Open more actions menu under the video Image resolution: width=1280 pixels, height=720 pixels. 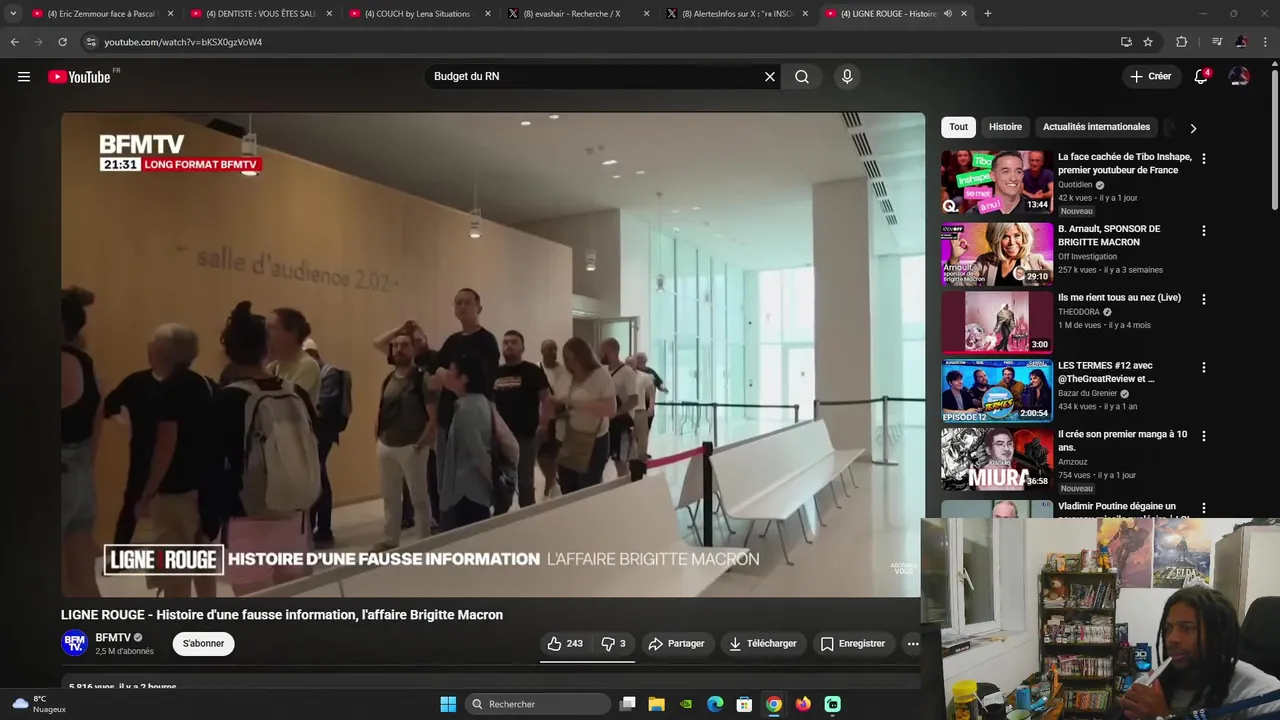pos(913,644)
